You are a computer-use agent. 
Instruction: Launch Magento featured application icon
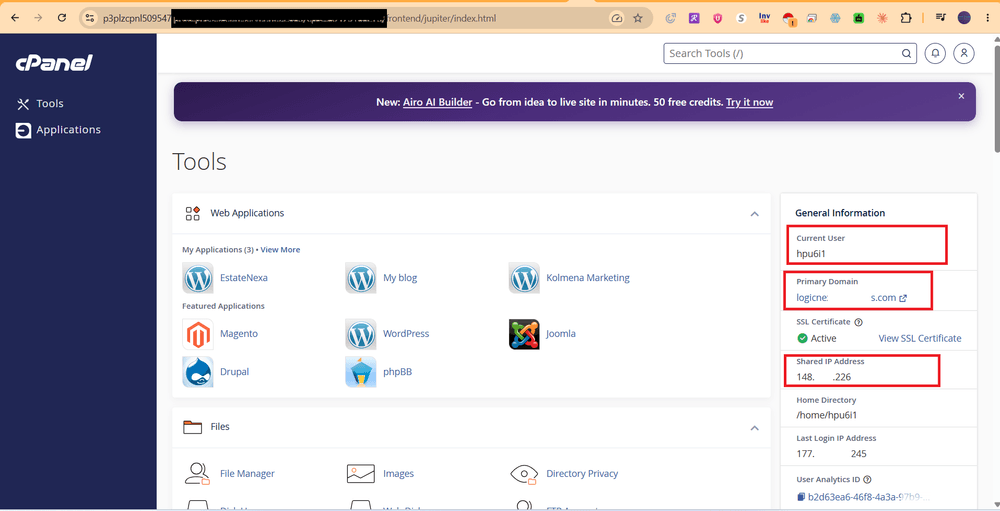coord(198,334)
